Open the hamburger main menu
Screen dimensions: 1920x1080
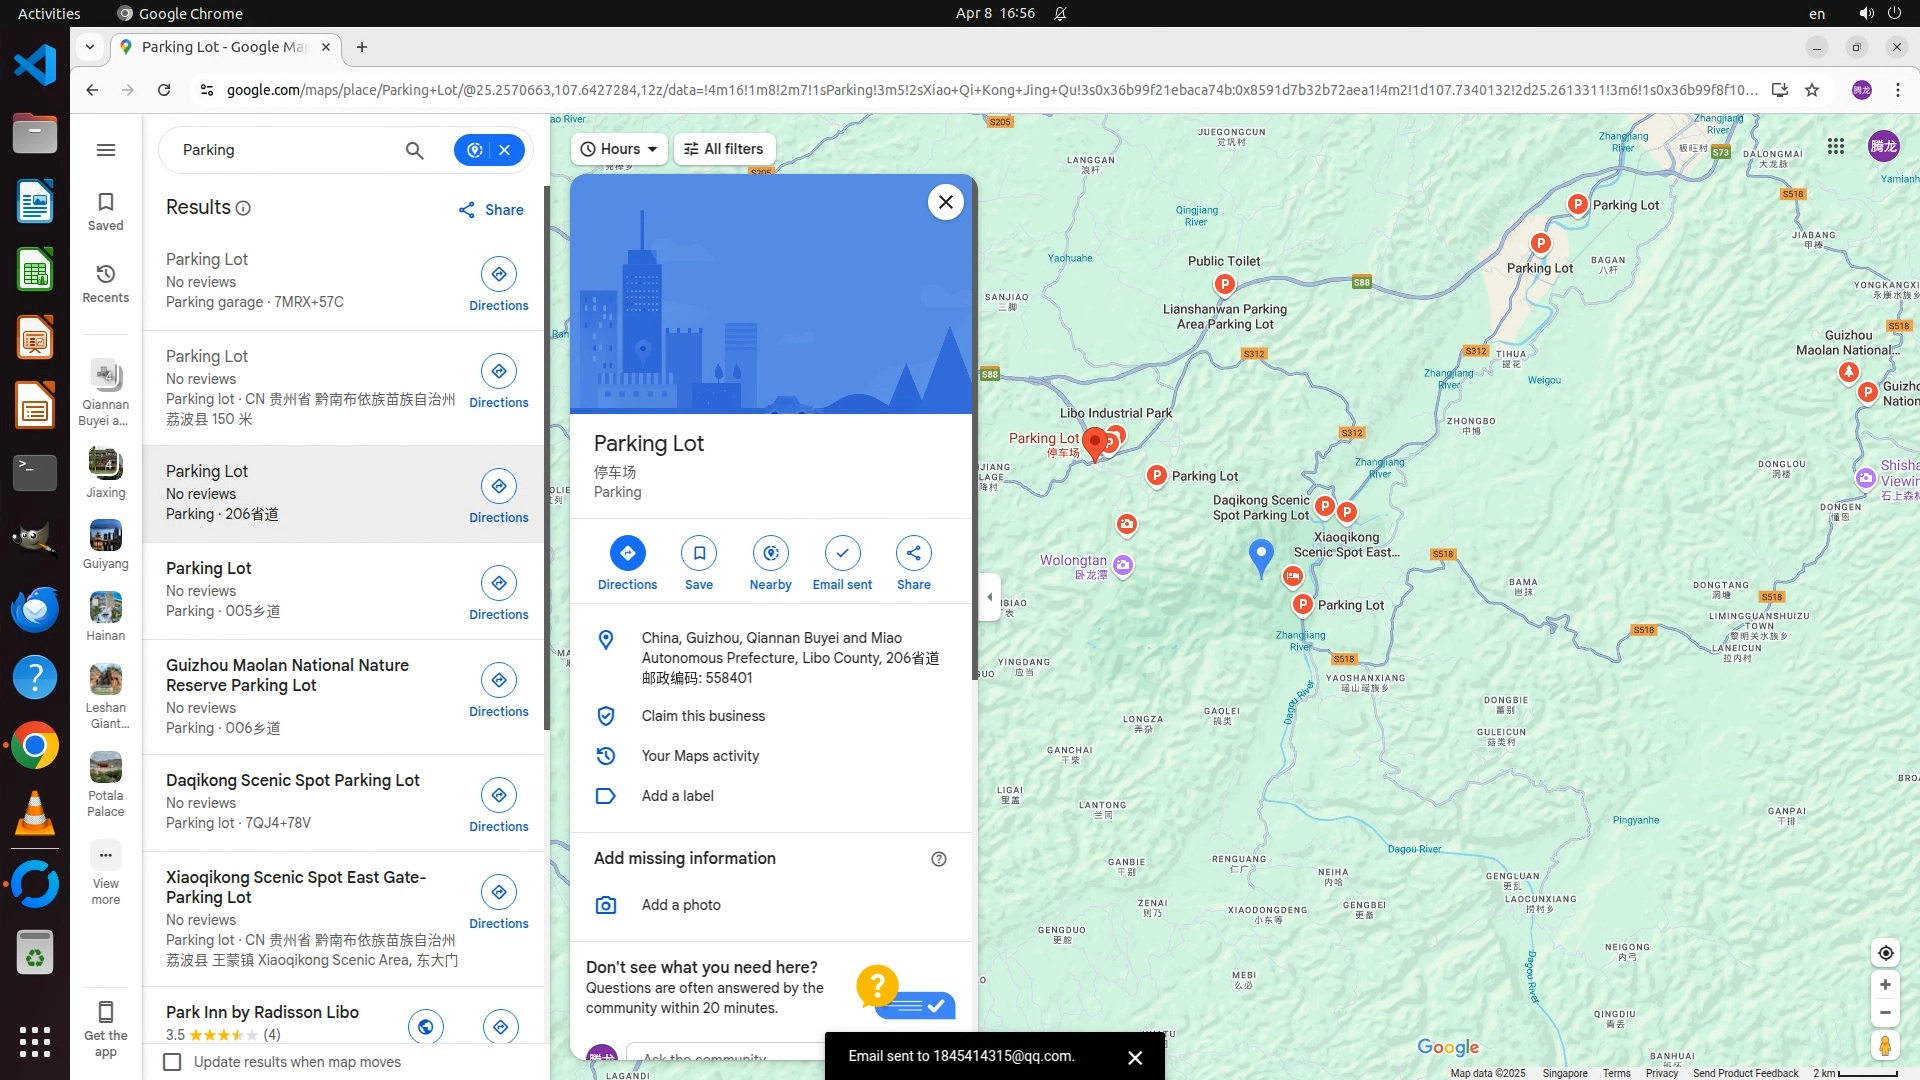106,150
